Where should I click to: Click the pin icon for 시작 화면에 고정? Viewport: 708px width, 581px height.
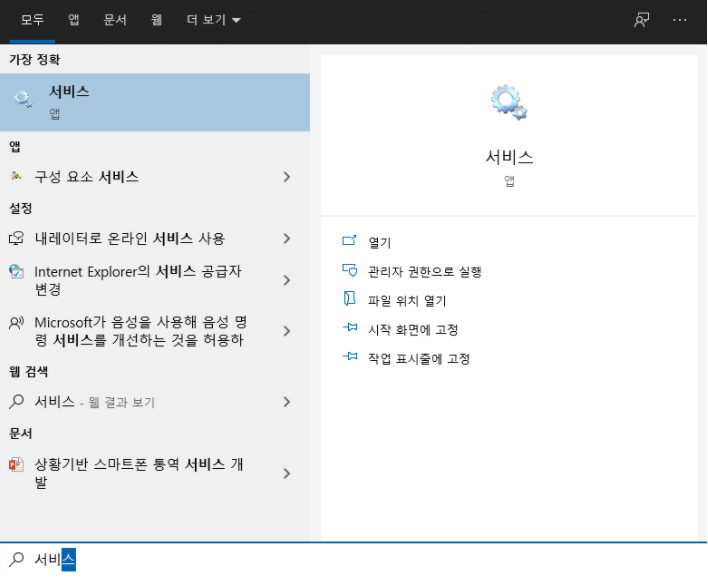coord(350,327)
